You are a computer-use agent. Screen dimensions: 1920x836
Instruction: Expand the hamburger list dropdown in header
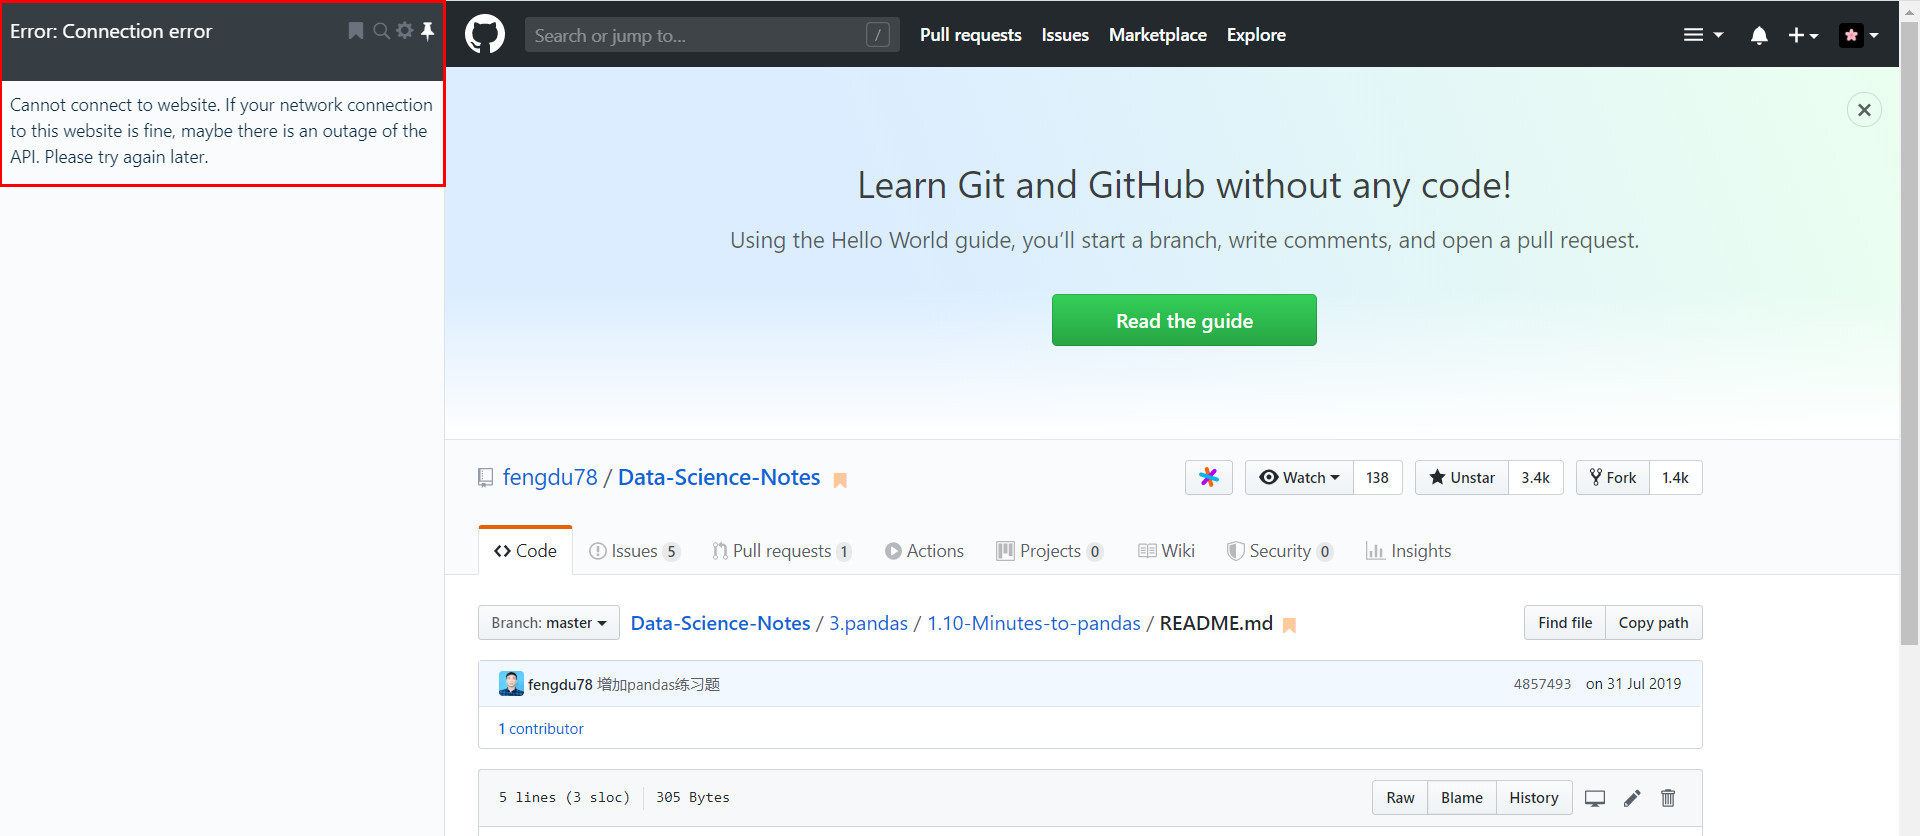[1703, 35]
